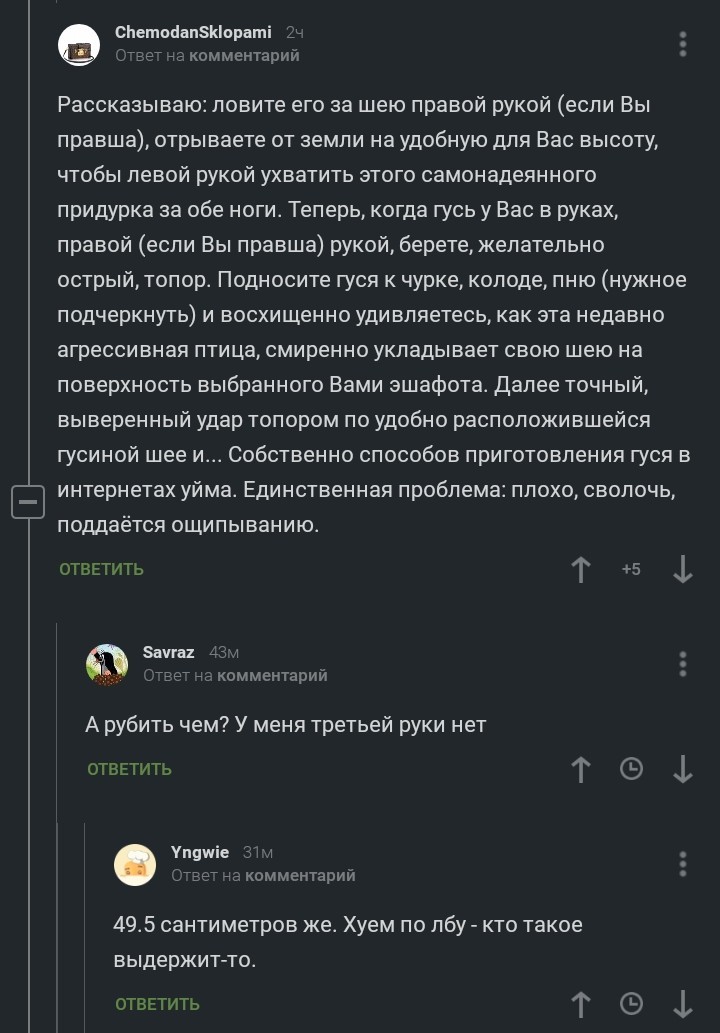Image resolution: width=720 pixels, height=1033 pixels.
Task: Collapse the ChemodanSklopami comment thread
Action: pyautogui.click(x=28, y=501)
